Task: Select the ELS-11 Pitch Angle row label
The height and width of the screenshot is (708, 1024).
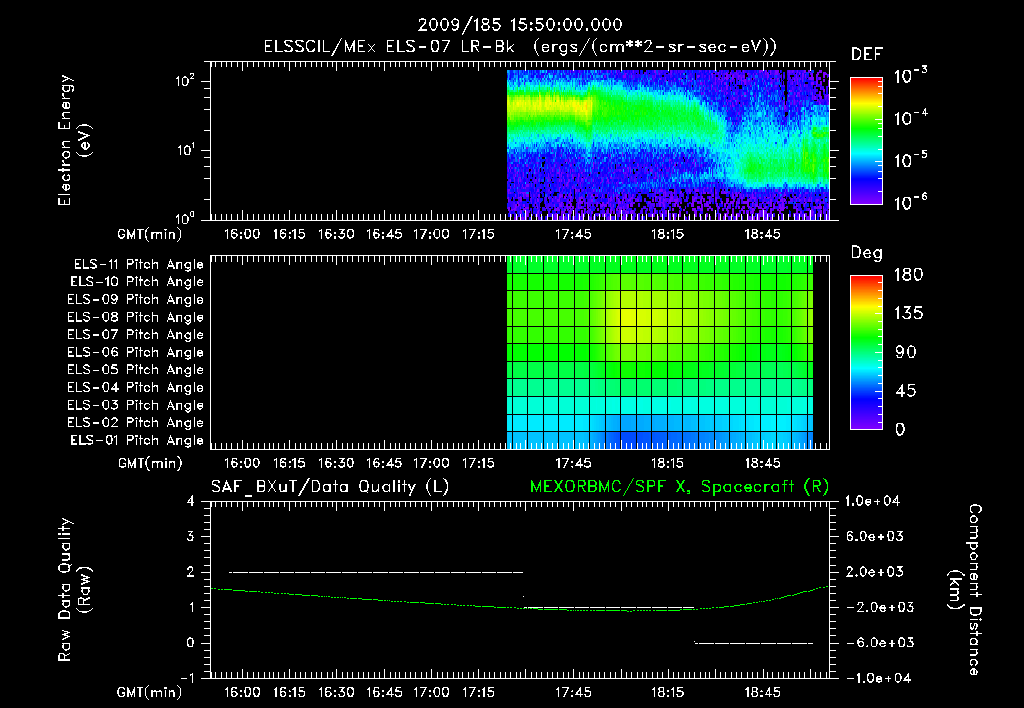Action: pyautogui.click(x=138, y=265)
